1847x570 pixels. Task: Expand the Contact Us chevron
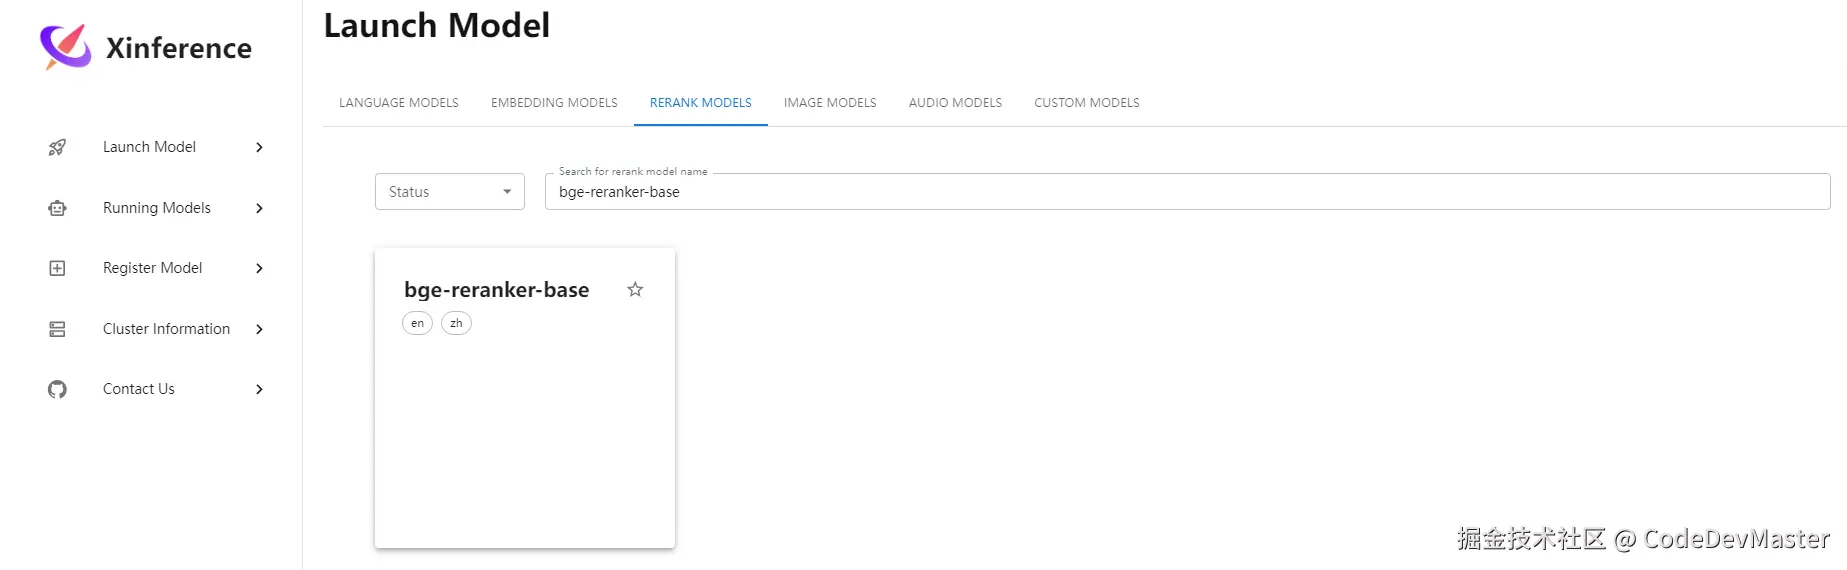[x=259, y=389]
